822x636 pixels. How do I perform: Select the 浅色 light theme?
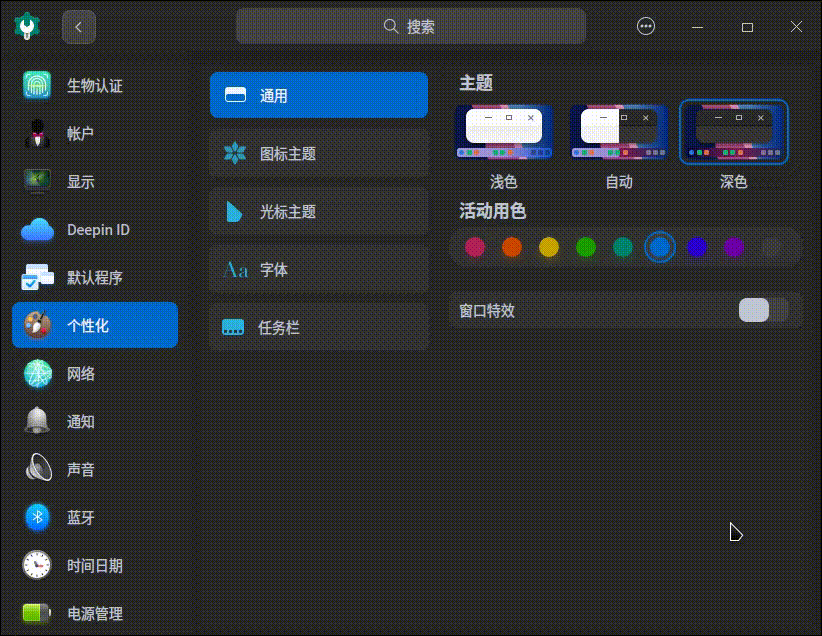click(503, 131)
